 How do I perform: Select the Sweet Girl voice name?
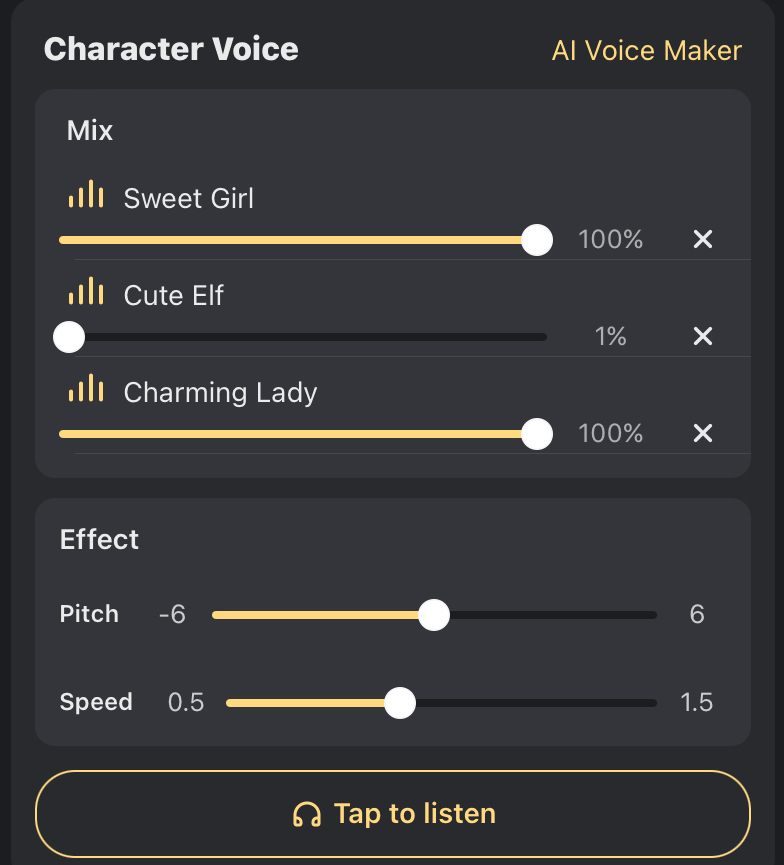(x=188, y=198)
